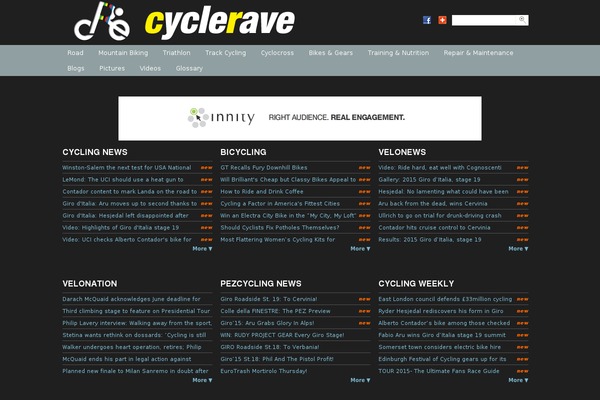Open 'Giro Roadside St. 19: To Cervinia!'
The image size is (600, 400).
269,299
